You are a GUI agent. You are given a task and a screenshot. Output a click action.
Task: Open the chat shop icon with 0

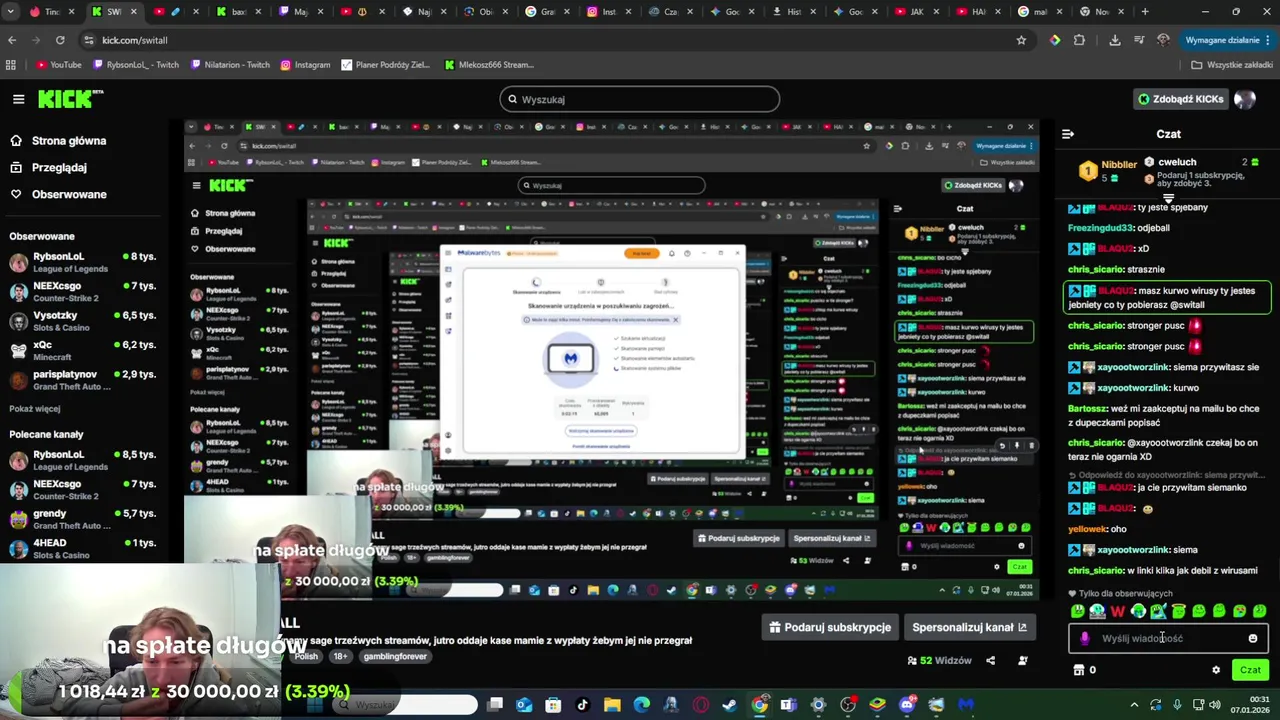[x=1084, y=670]
